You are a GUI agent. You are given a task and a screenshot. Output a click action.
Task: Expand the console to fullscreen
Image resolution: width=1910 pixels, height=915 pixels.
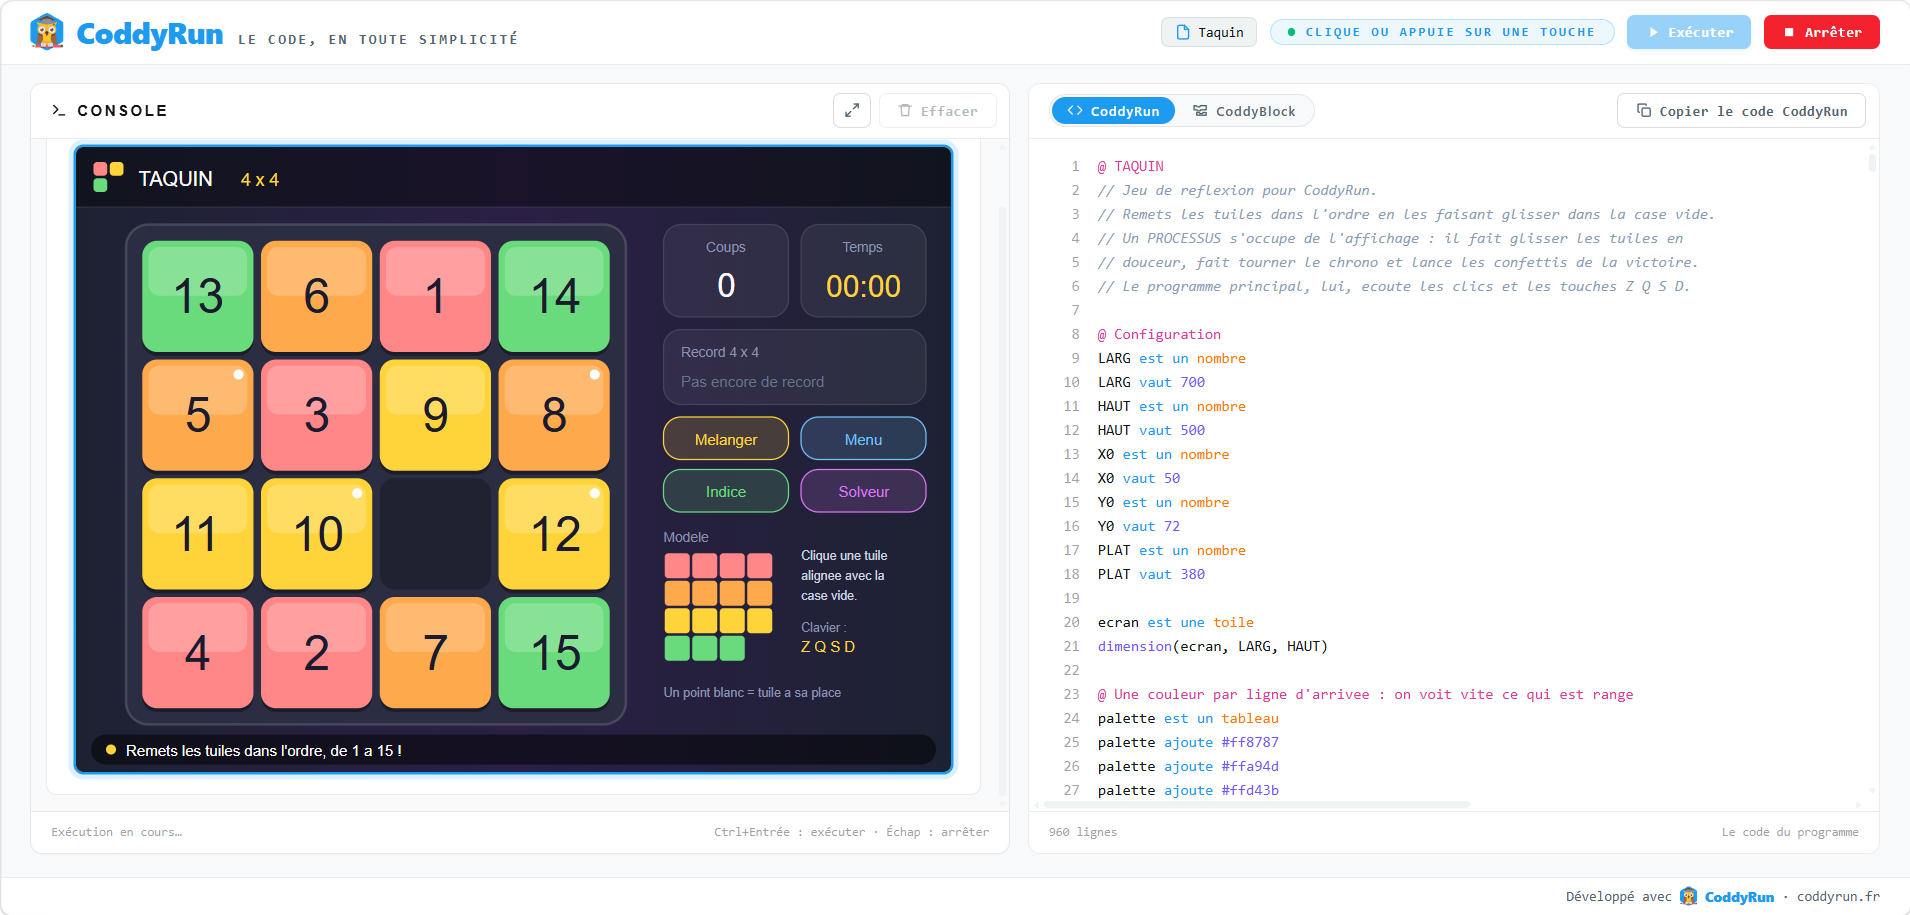click(852, 111)
